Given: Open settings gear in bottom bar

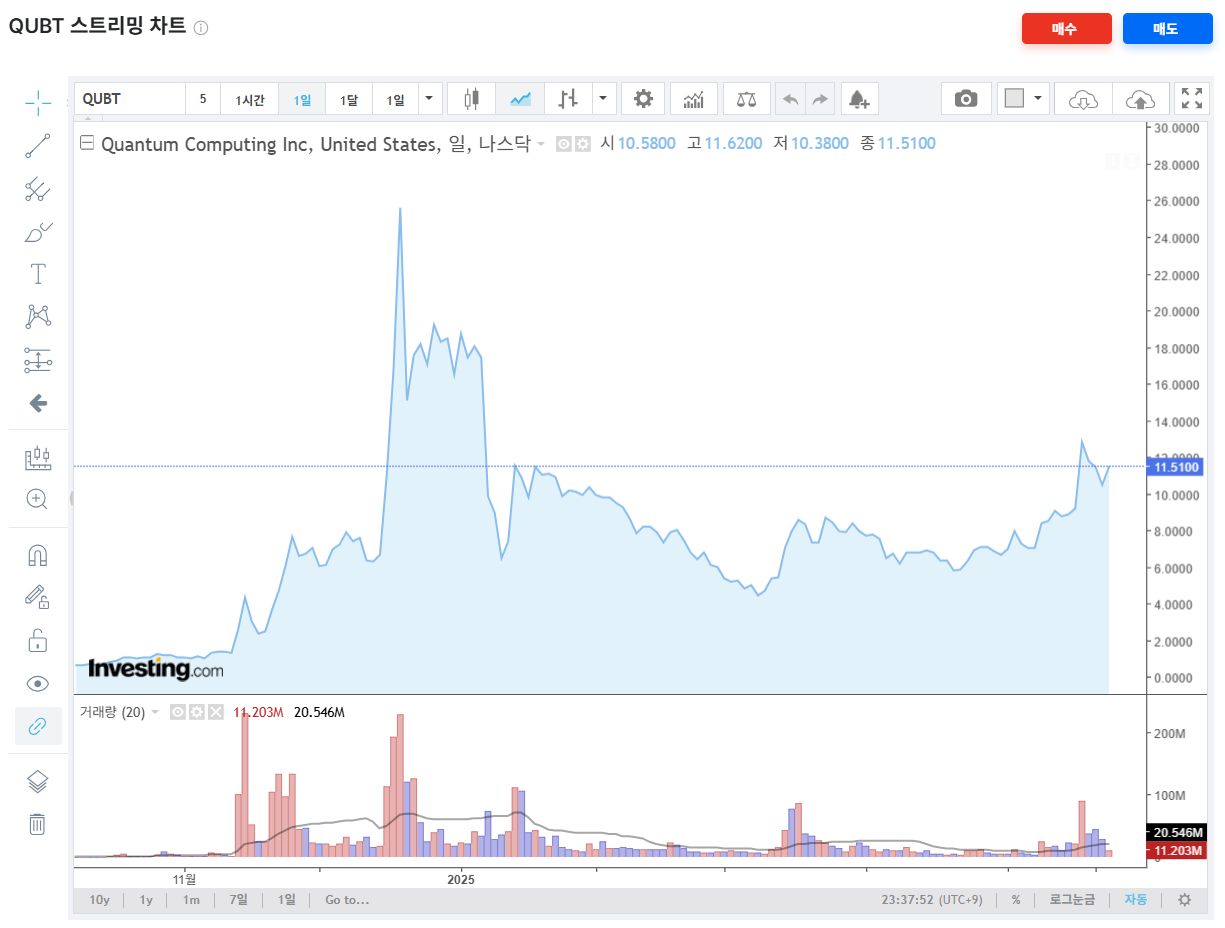Looking at the screenshot, I should pyautogui.click(x=1185, y=900).
